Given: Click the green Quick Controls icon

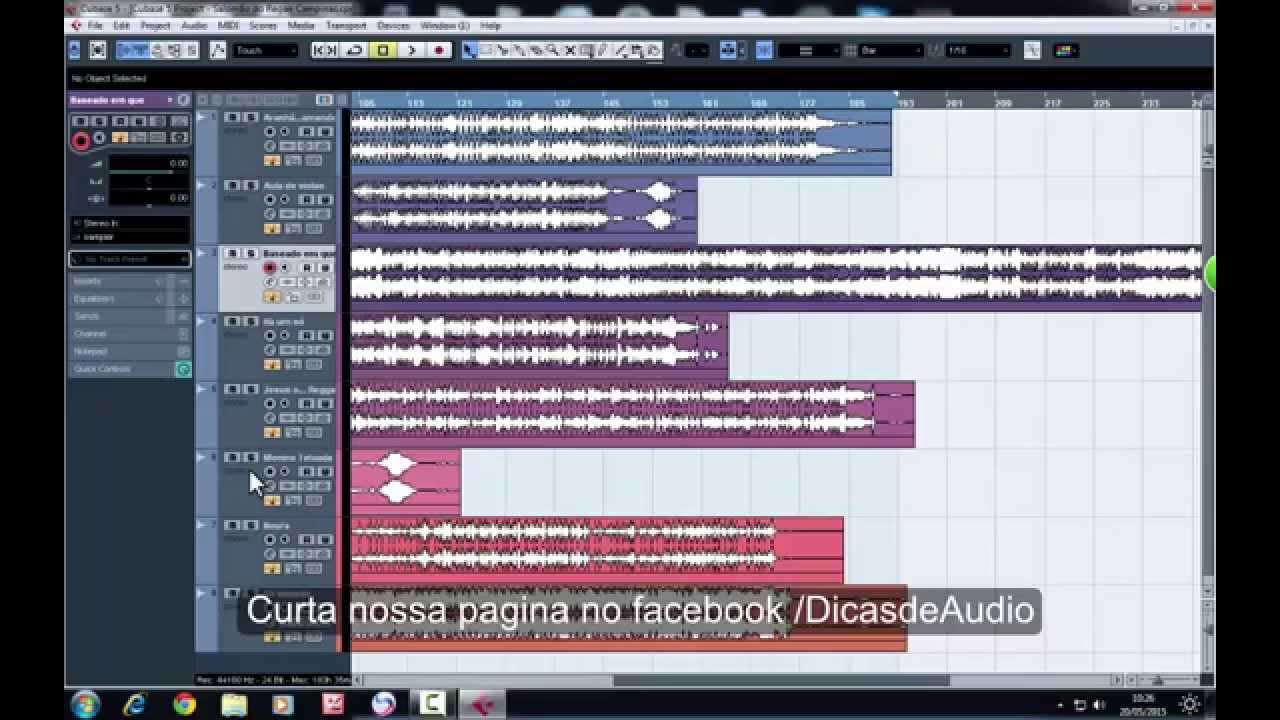Looking at the screenshot, I should coord(183,369).
